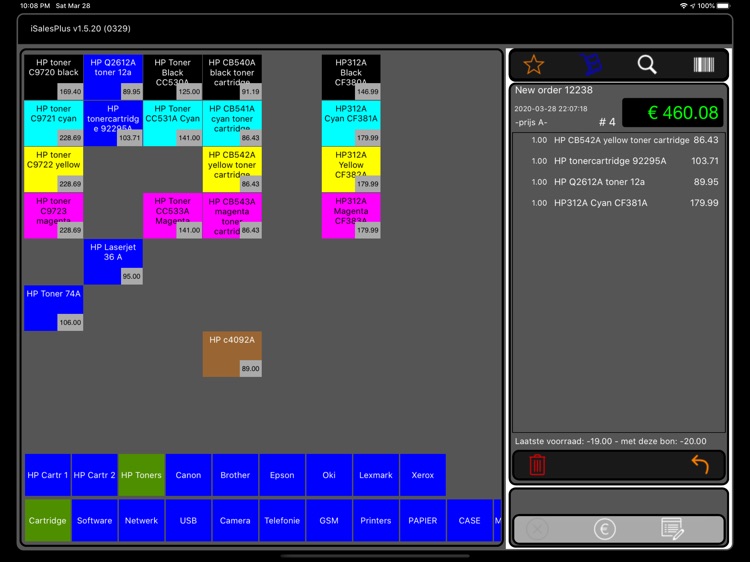Switch to the HP Cartr 1 subcategory
Screen dimensions: 750x562
[47, 475]
